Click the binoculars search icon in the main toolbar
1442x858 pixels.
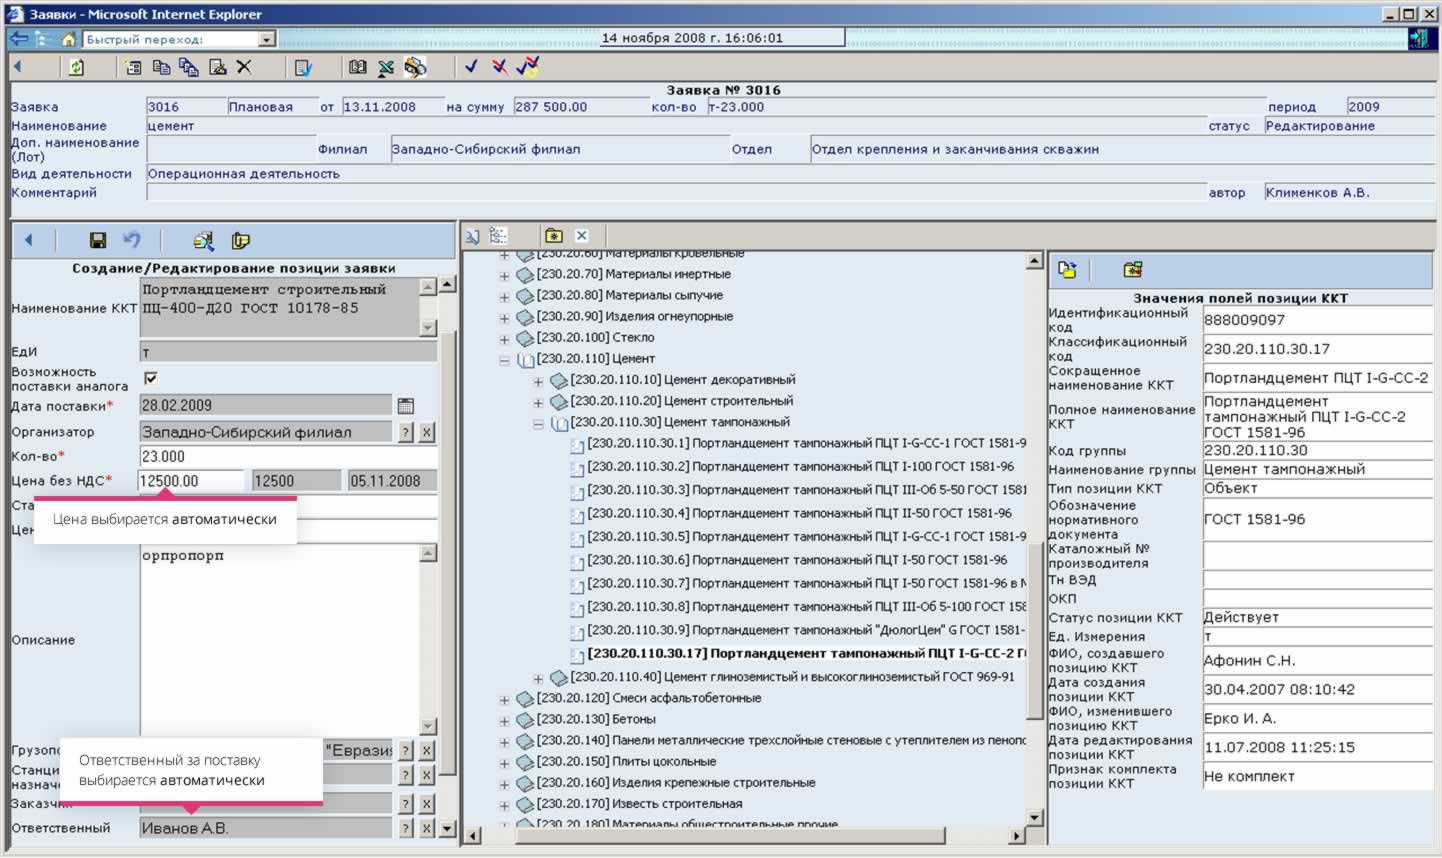point(415,67)
